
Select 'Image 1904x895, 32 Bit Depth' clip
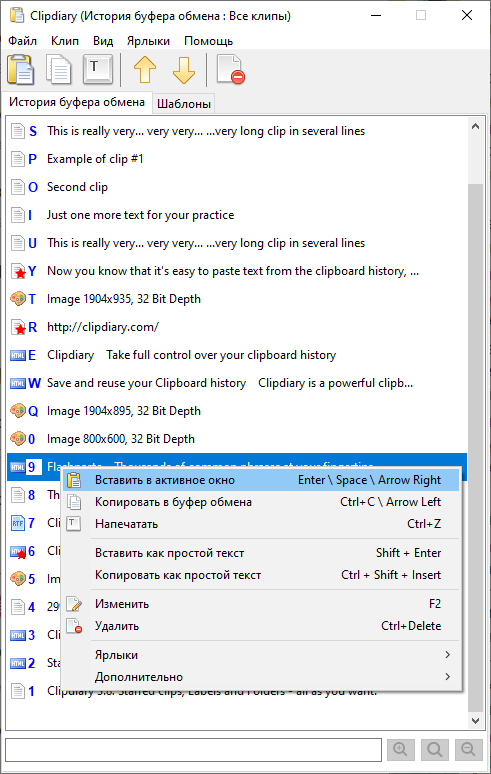coord(237,411)
